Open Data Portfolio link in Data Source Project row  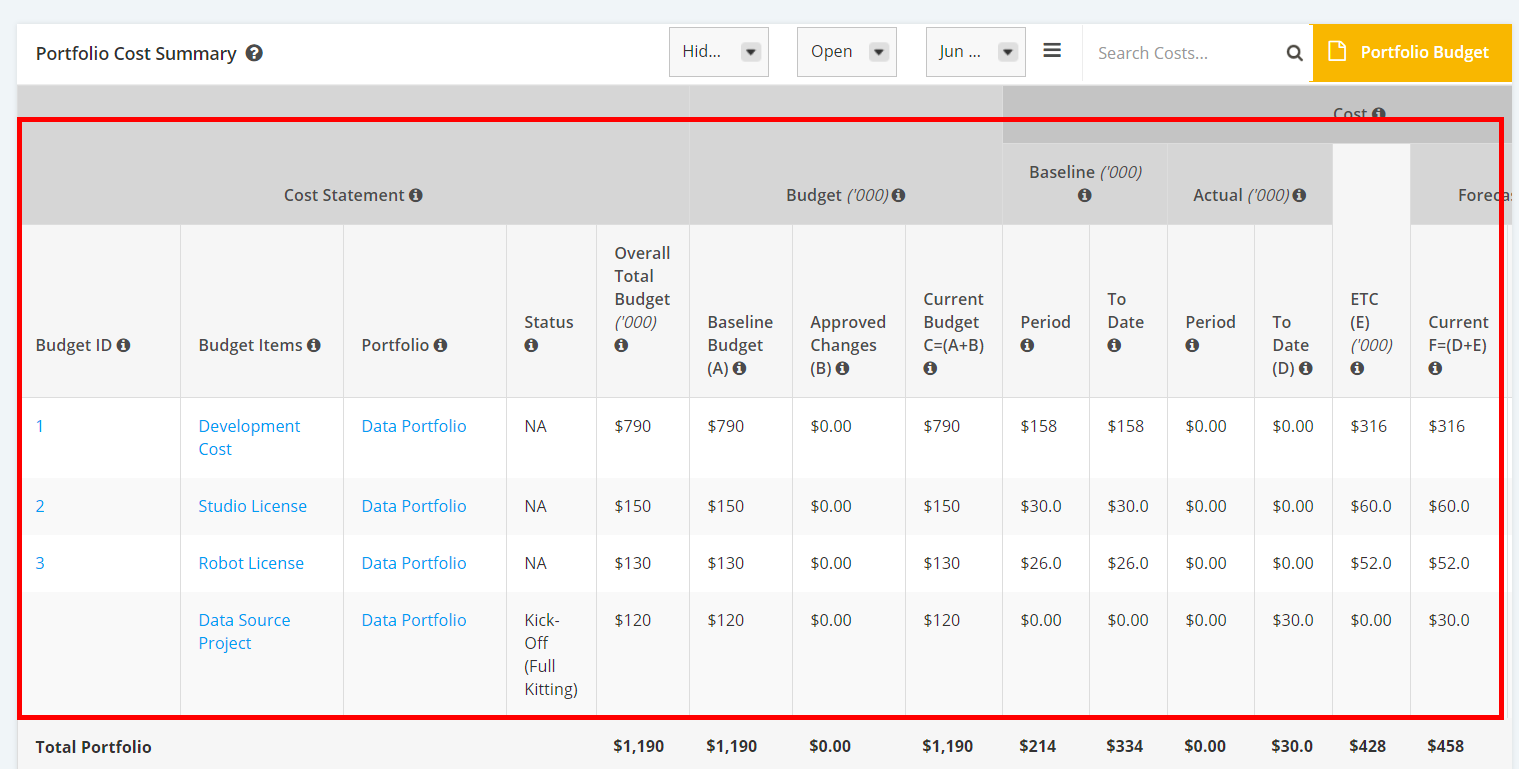click(x=414, y=620)
